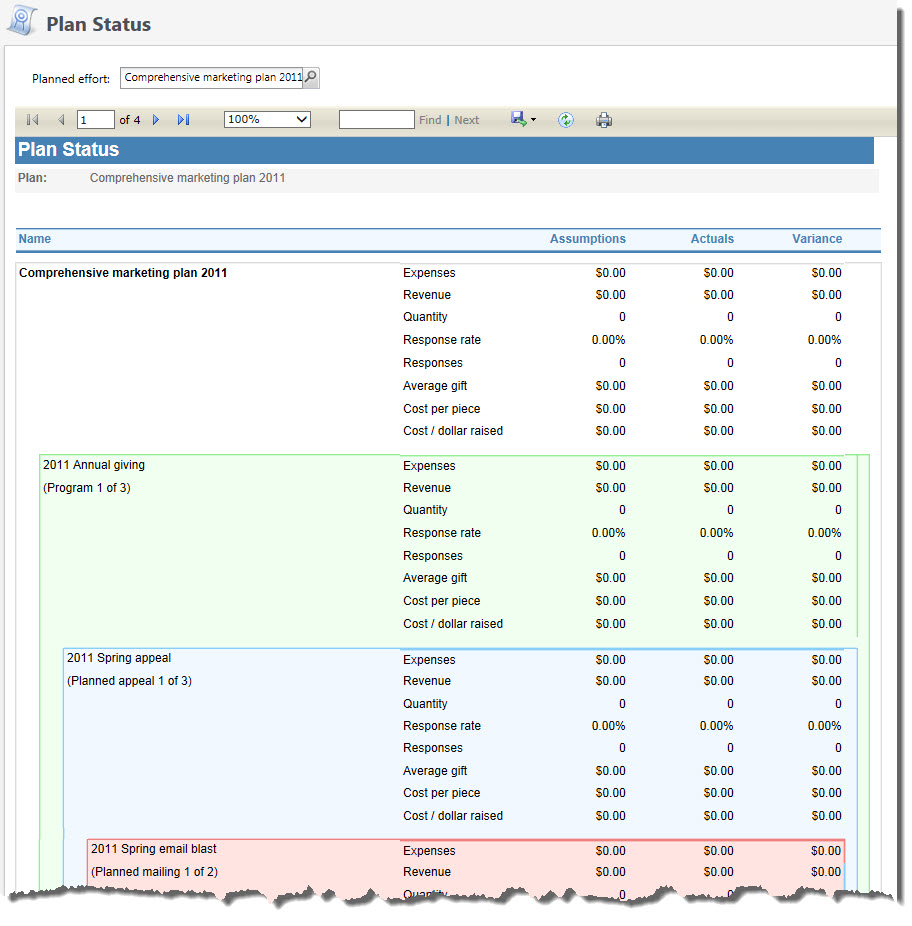Viewport: 912px width, 926px height.
Task: Expand the export format dropdown arrow
Action: click(x=533, y=119)
